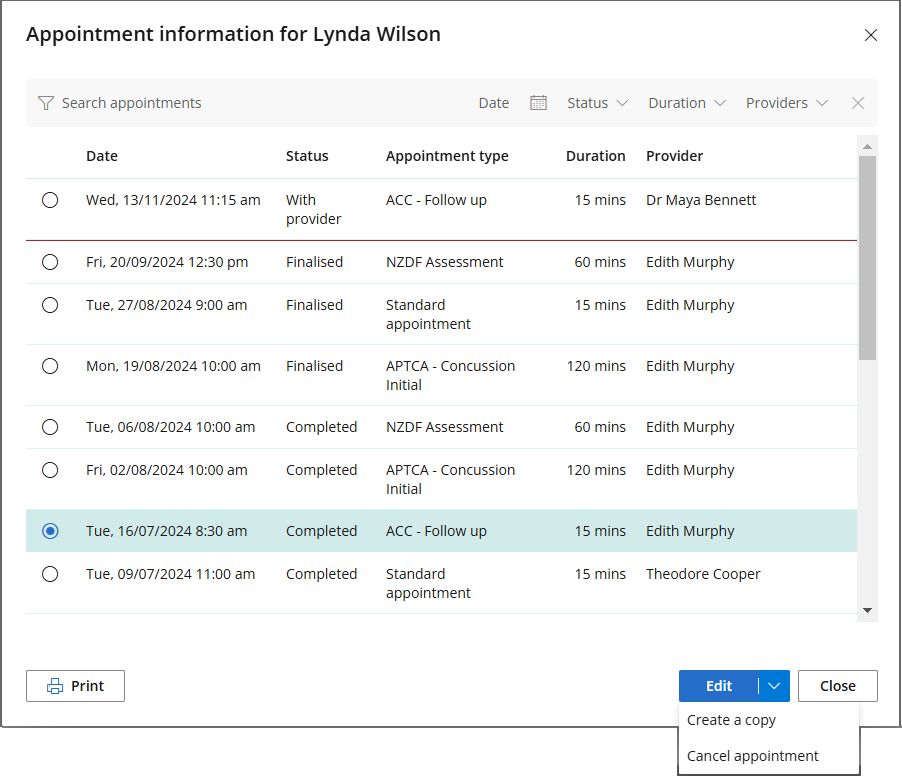Open the Date calendar picker icon

click(538, 103)
